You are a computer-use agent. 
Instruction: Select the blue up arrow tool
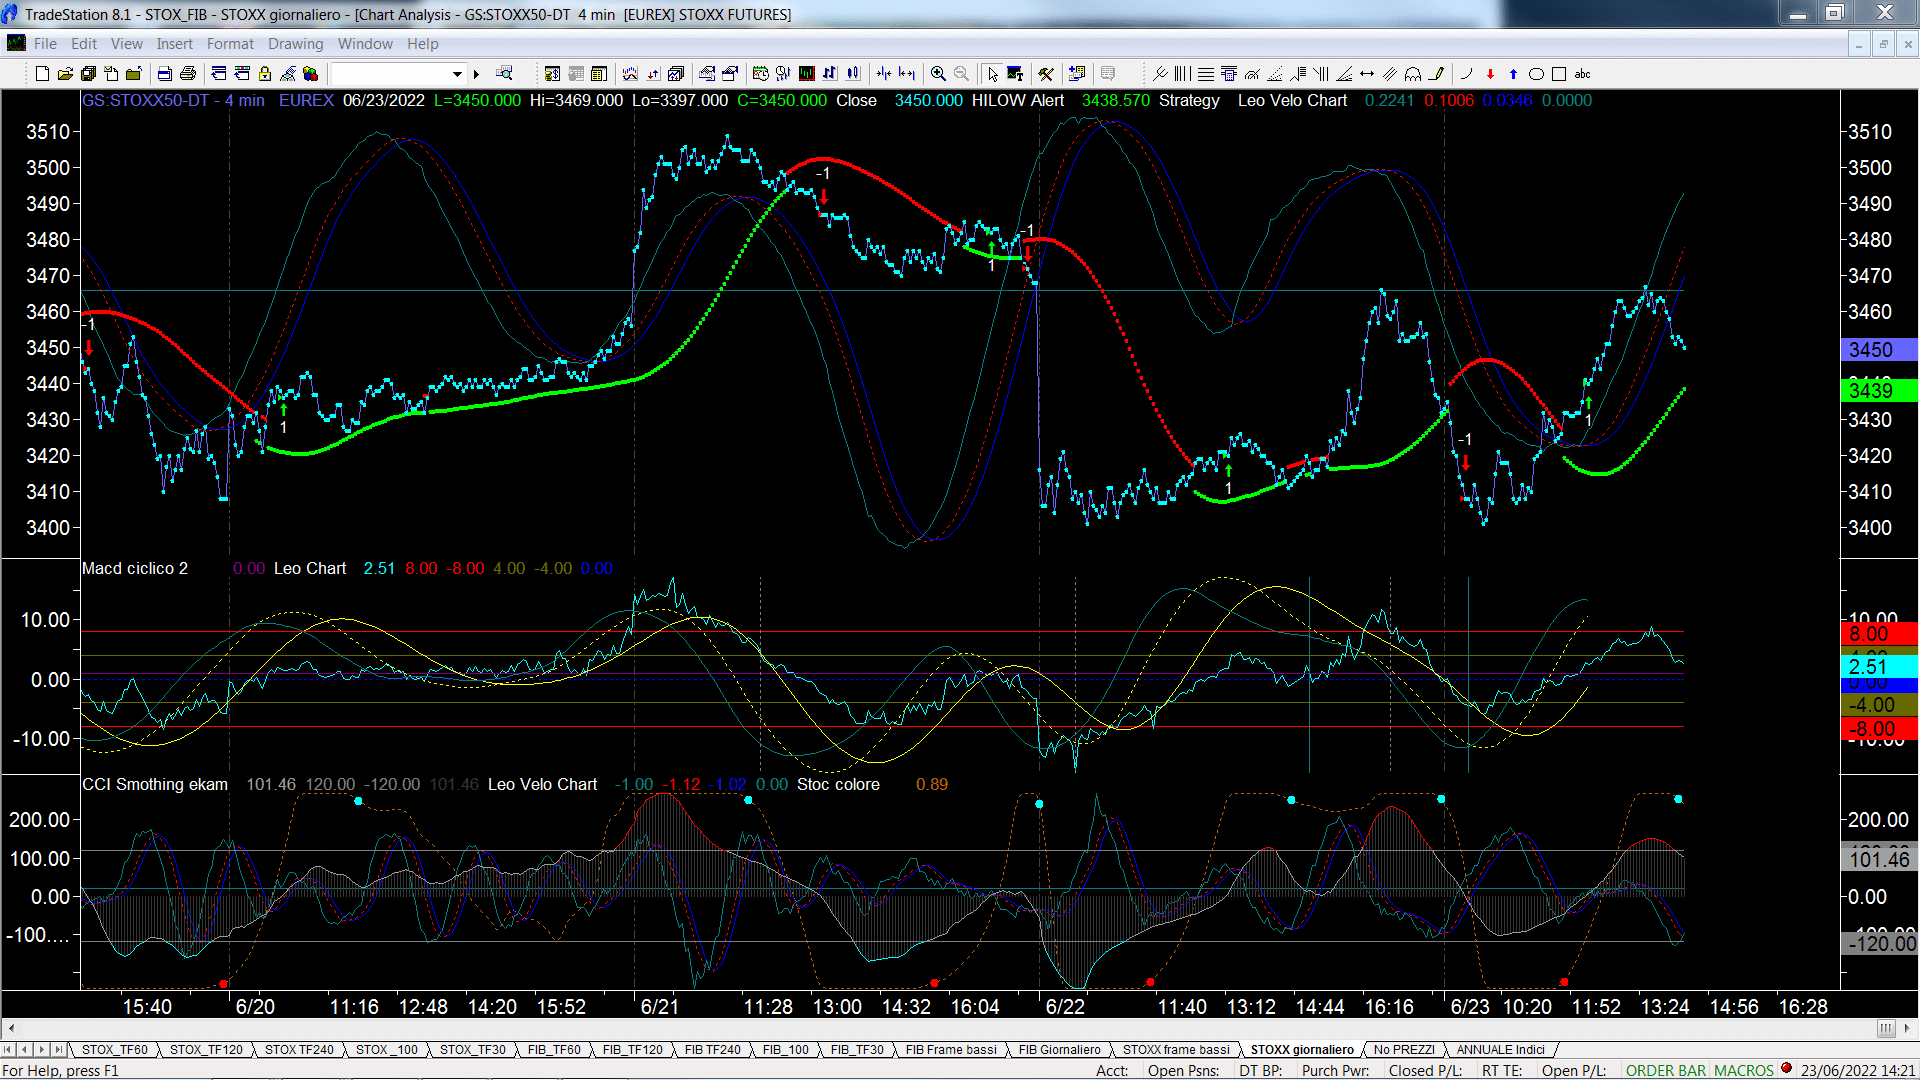click(1513, 74)
